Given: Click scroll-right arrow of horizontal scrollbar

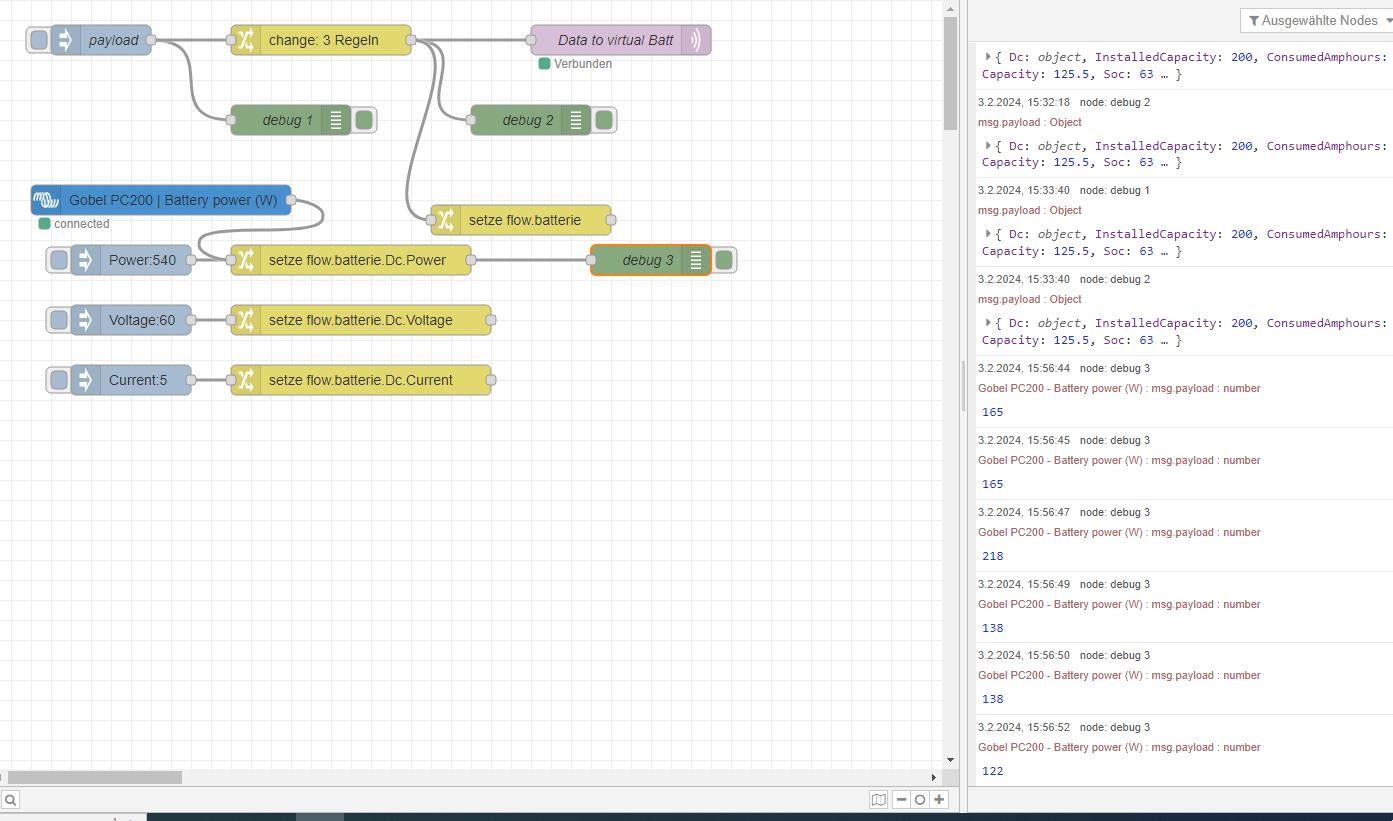Looking at the screenshot, I should [935, 777].
